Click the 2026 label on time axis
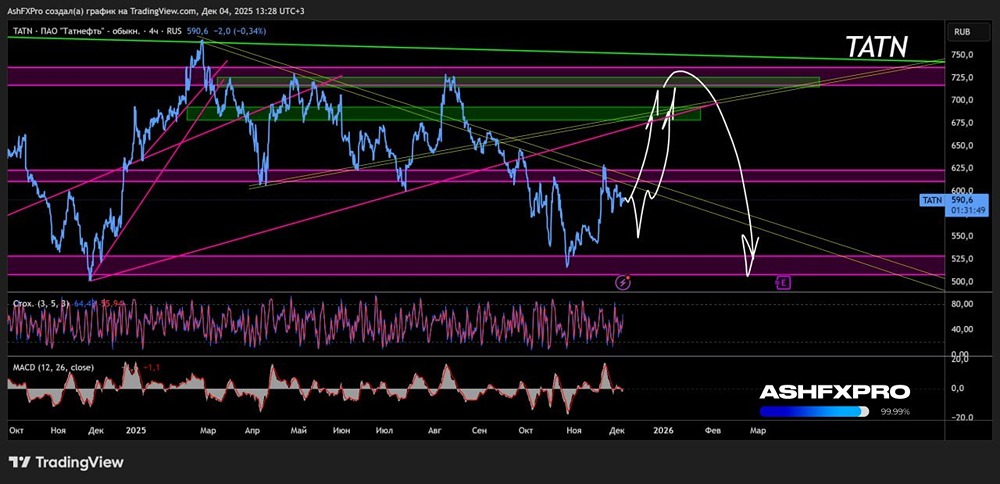 (x=663, y=430)
